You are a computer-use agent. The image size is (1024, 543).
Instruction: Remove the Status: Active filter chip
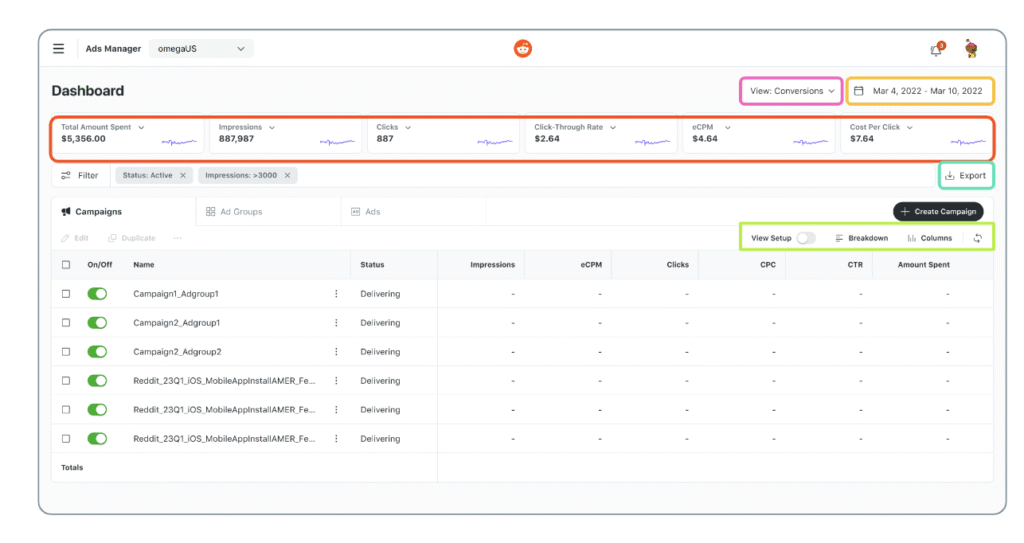tap(182, 175)
